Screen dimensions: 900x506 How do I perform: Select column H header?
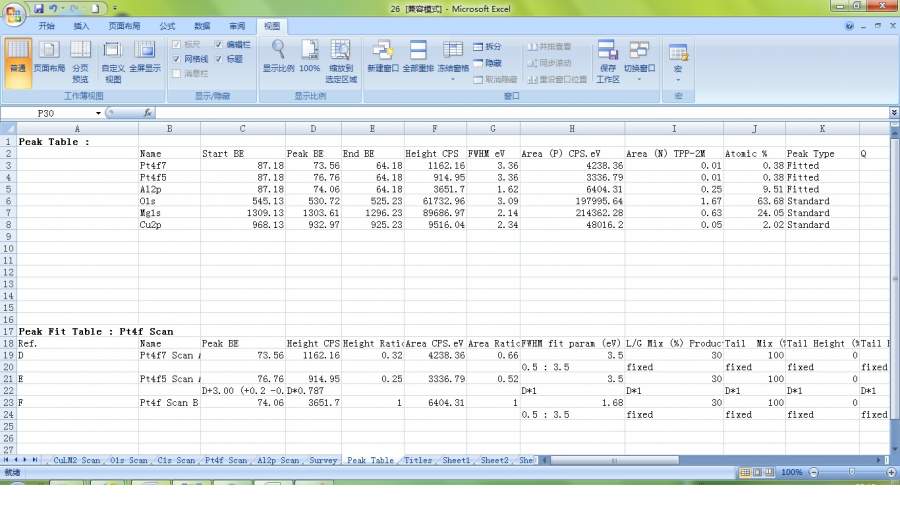click(x=572, y=129)
